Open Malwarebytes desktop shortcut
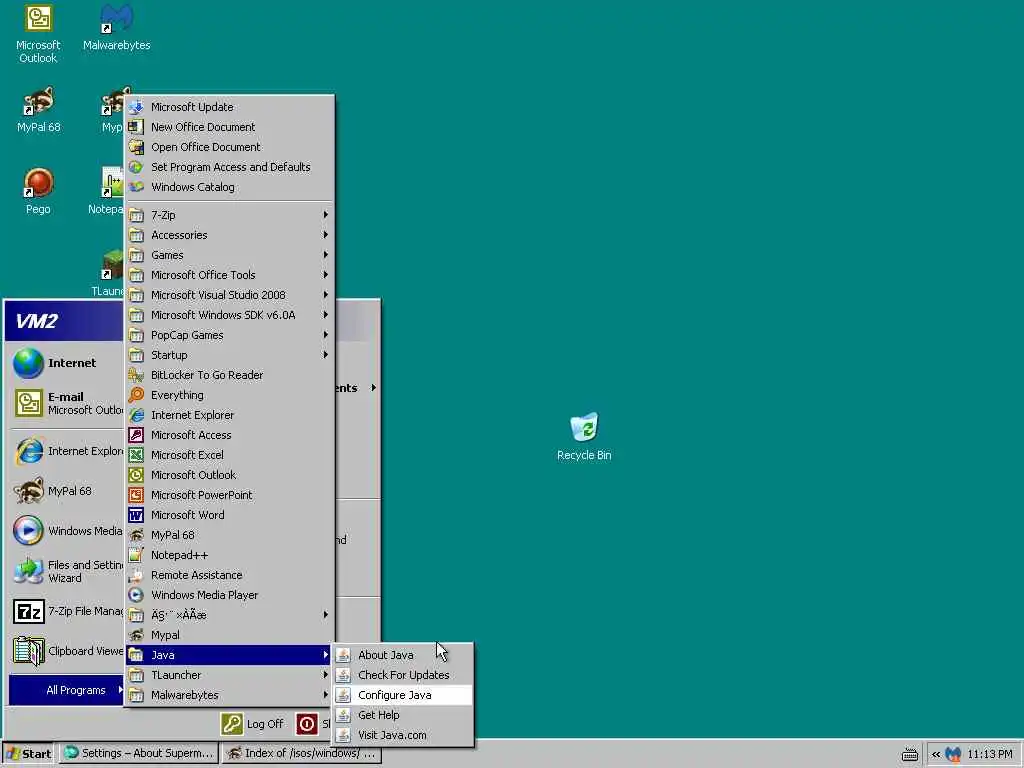The width and height of the screenshot is (1024, 768). pyautogui.click(x=116, y=27)
